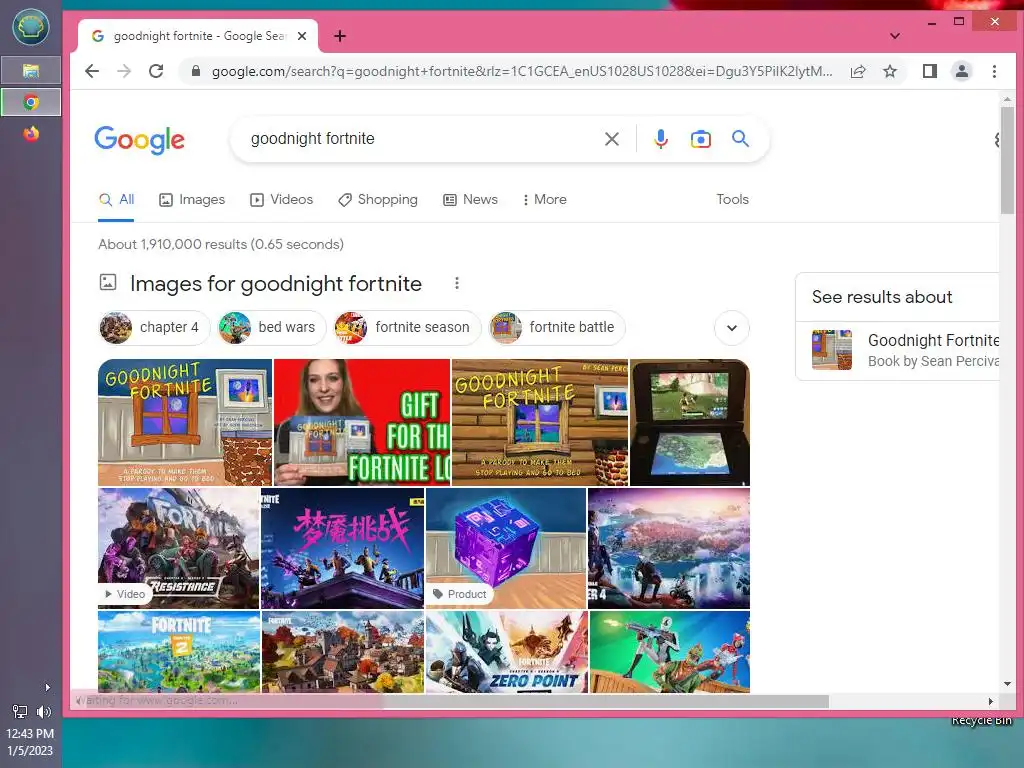This screenshot has width=1024, height=768.
Task: Switch to the News tab
Action: [470, 200]
